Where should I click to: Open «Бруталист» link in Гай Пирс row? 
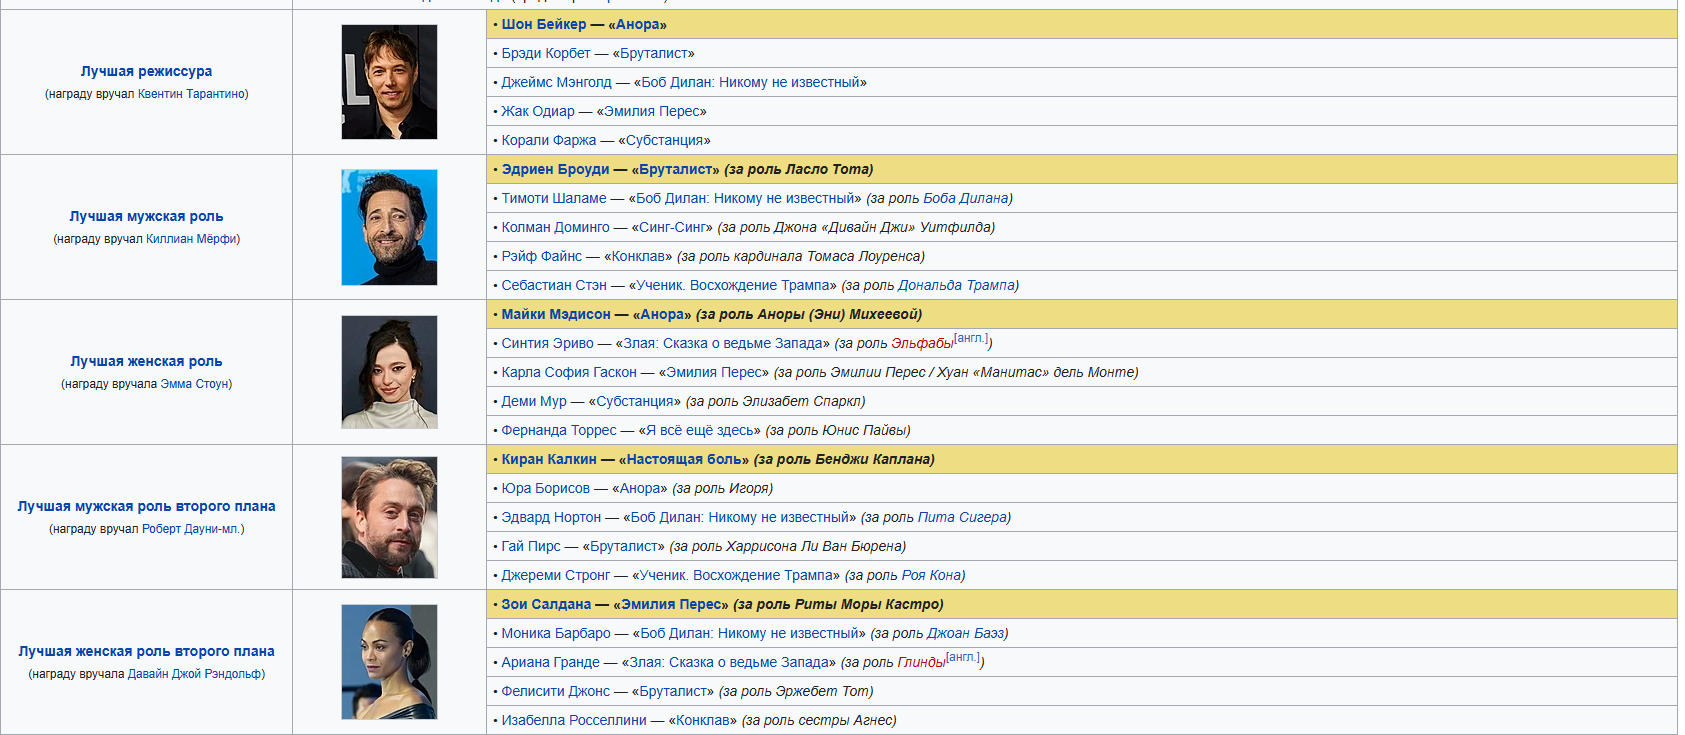(624, 546)
